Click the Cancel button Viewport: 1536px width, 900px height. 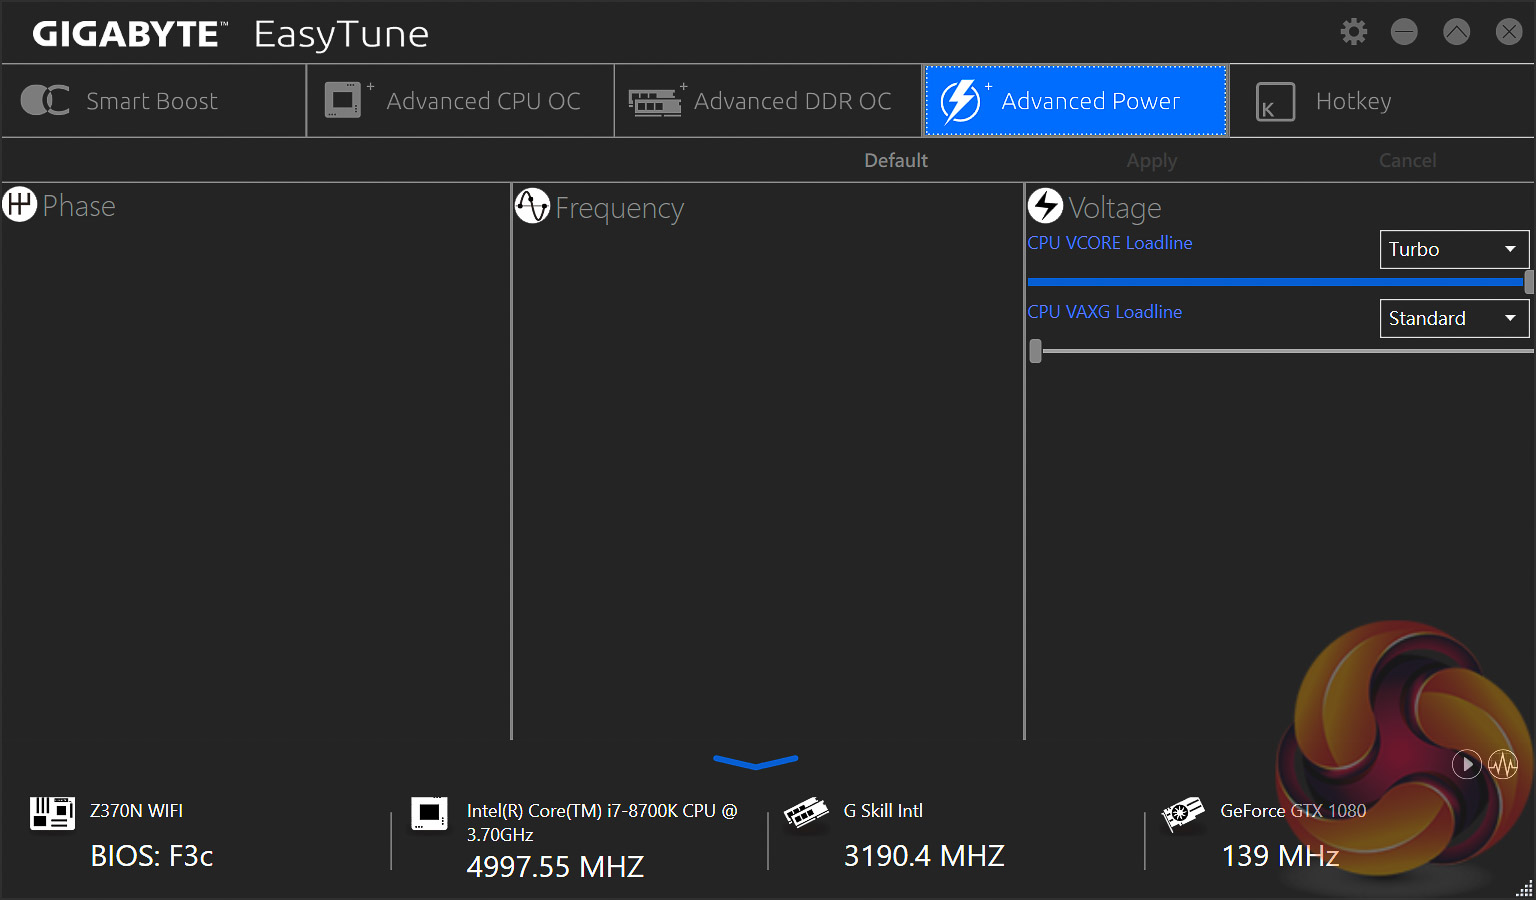[x=1407, y=160]
